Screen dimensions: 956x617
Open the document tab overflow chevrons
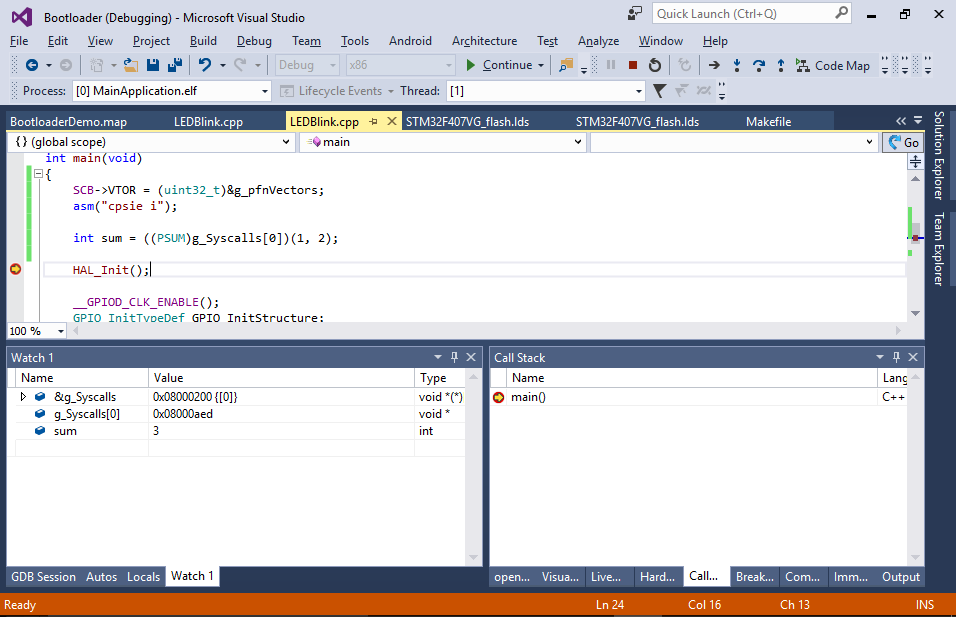point(901,121)
